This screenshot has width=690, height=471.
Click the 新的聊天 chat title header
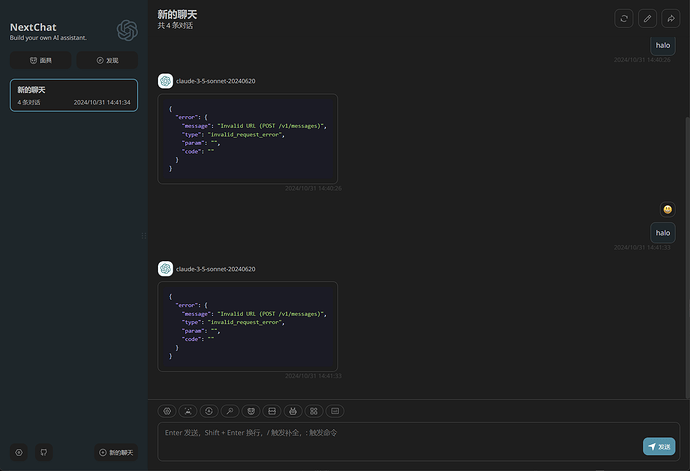point(177,15)
